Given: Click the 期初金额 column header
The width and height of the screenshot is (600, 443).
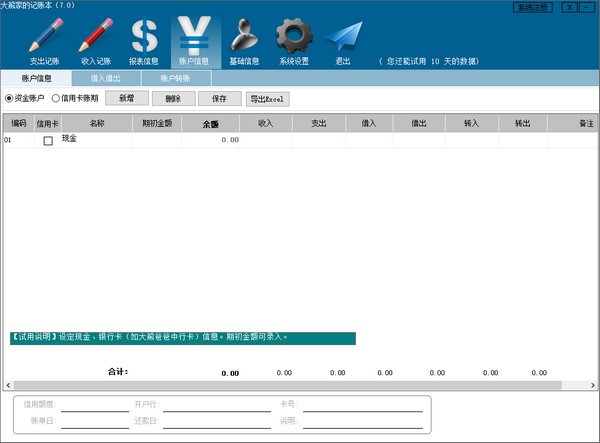Looking at the screenshot, I should click(157, 123).
